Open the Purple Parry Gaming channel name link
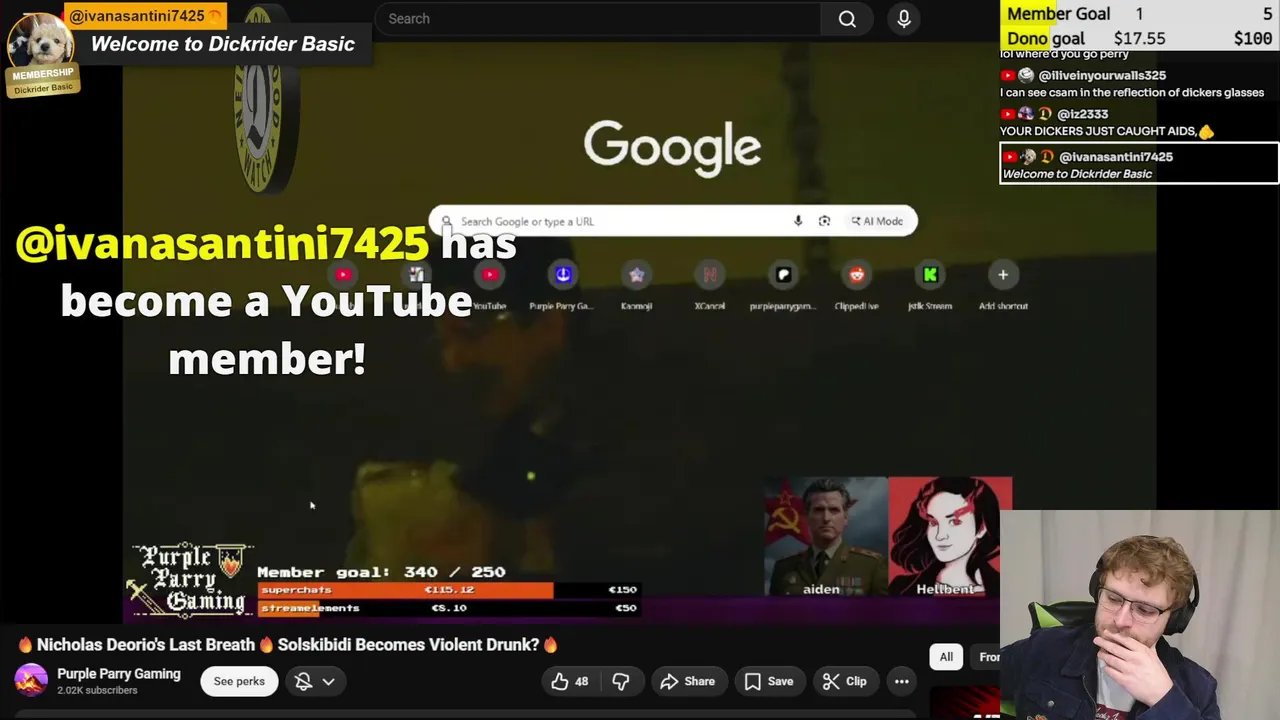 [x=119, y=674]
